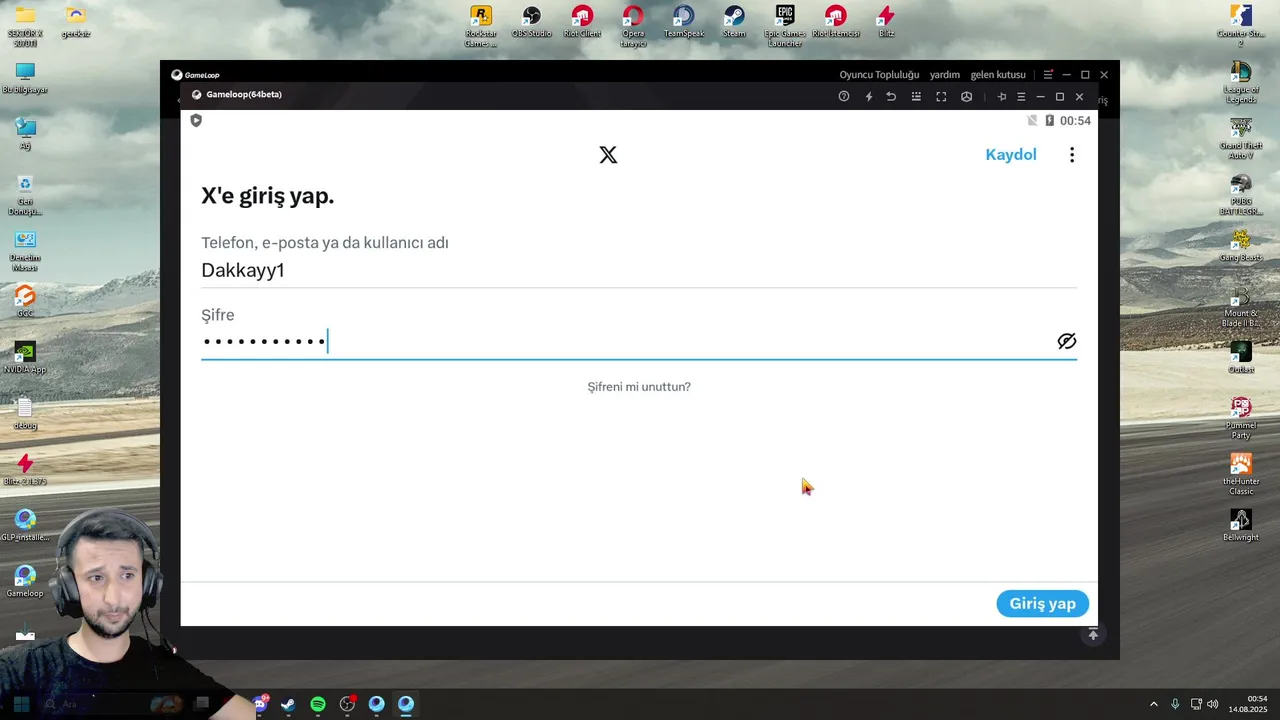This screenshot has width=1280, height=720.
Task: Open OBS Studio from the taskbar
Action: click(347, 704)
